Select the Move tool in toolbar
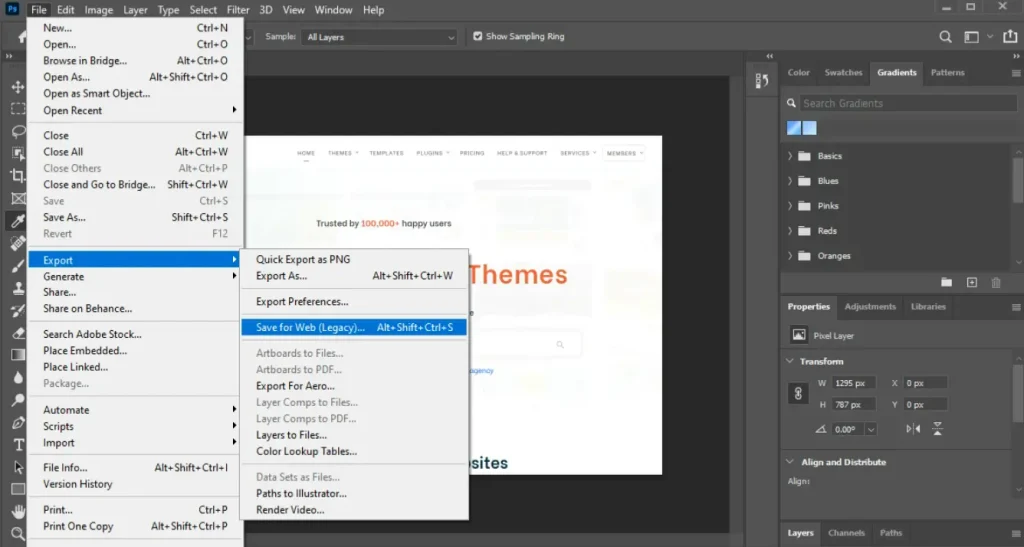1024x547 pixels. click(x=18, y=87)
